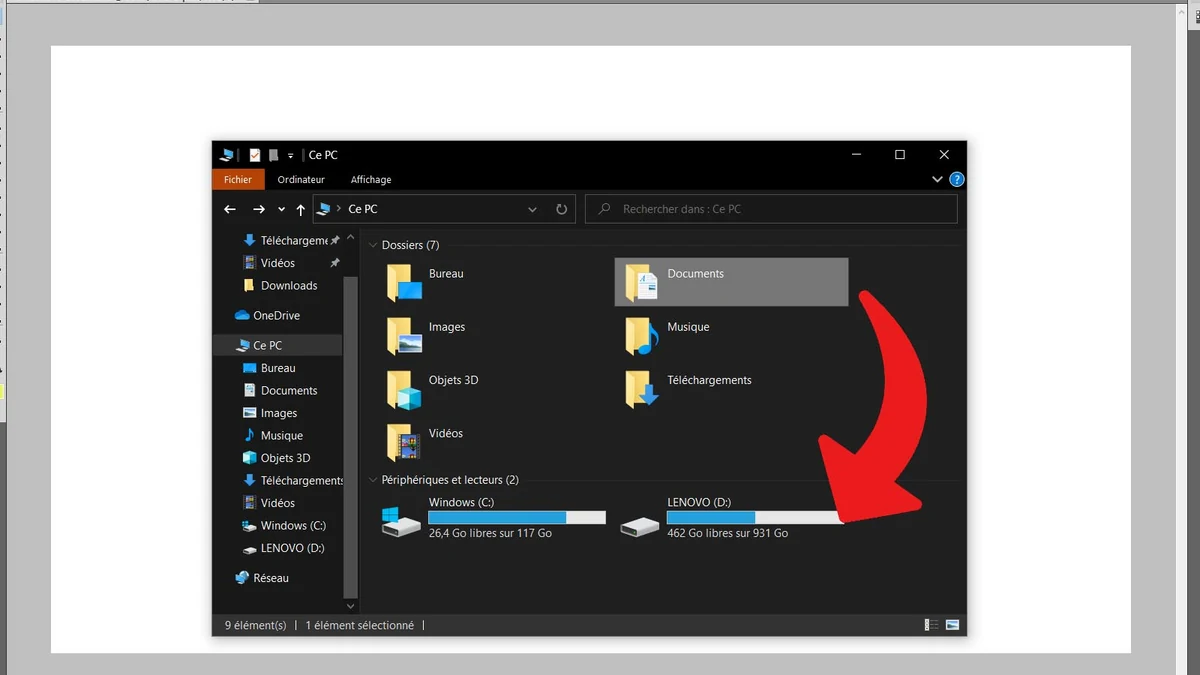Open the Fichier menu tab
1200x675 pixels.
click(x=238, y=180)
